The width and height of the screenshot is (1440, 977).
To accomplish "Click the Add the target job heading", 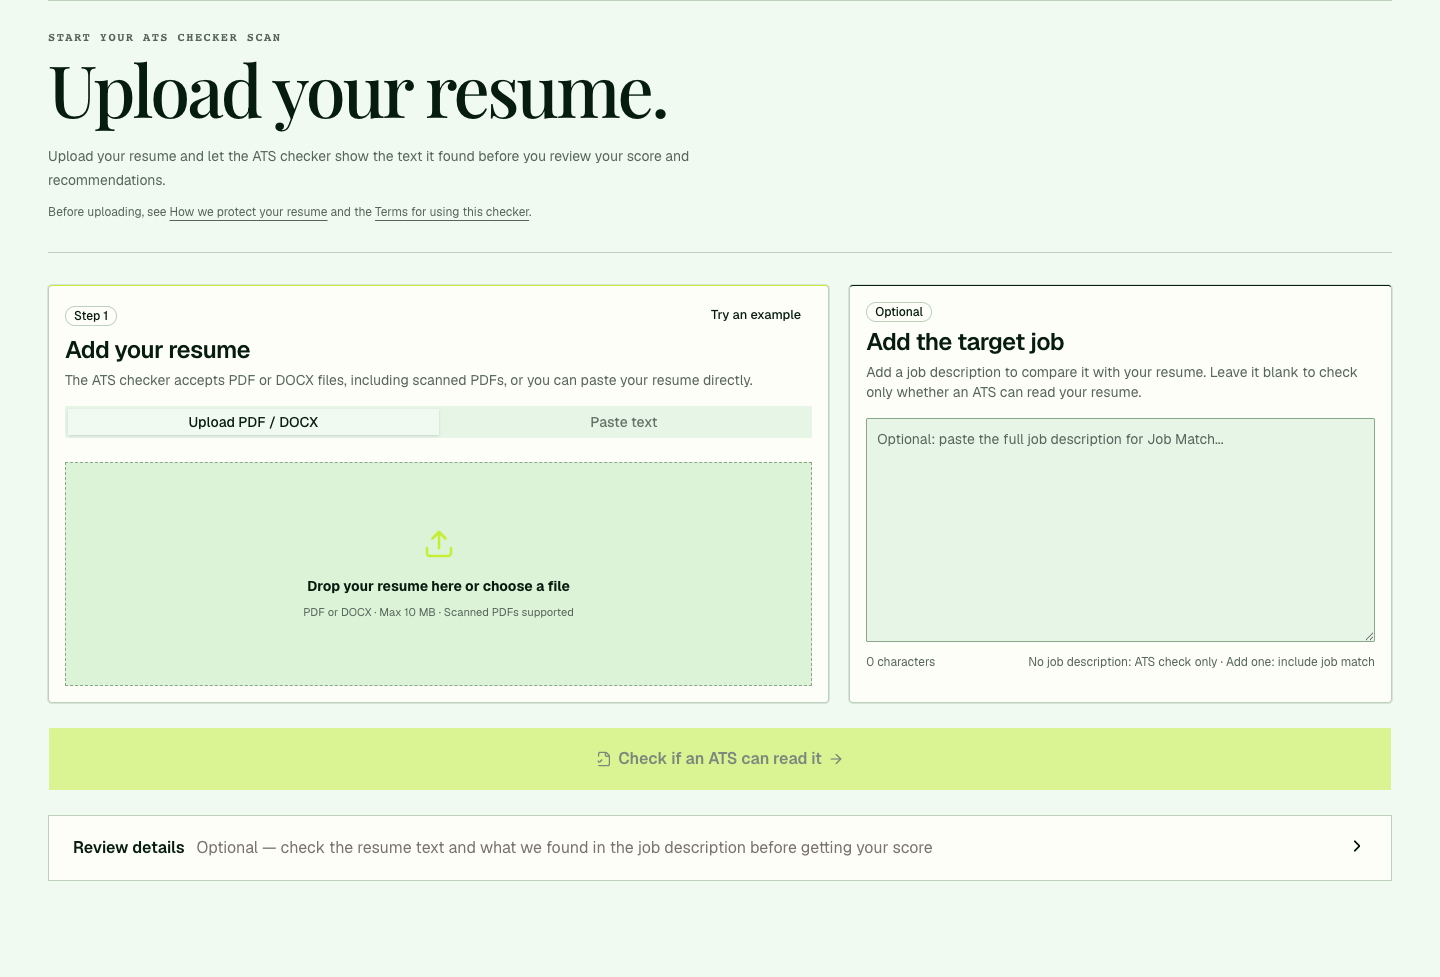I will point(965,342).
